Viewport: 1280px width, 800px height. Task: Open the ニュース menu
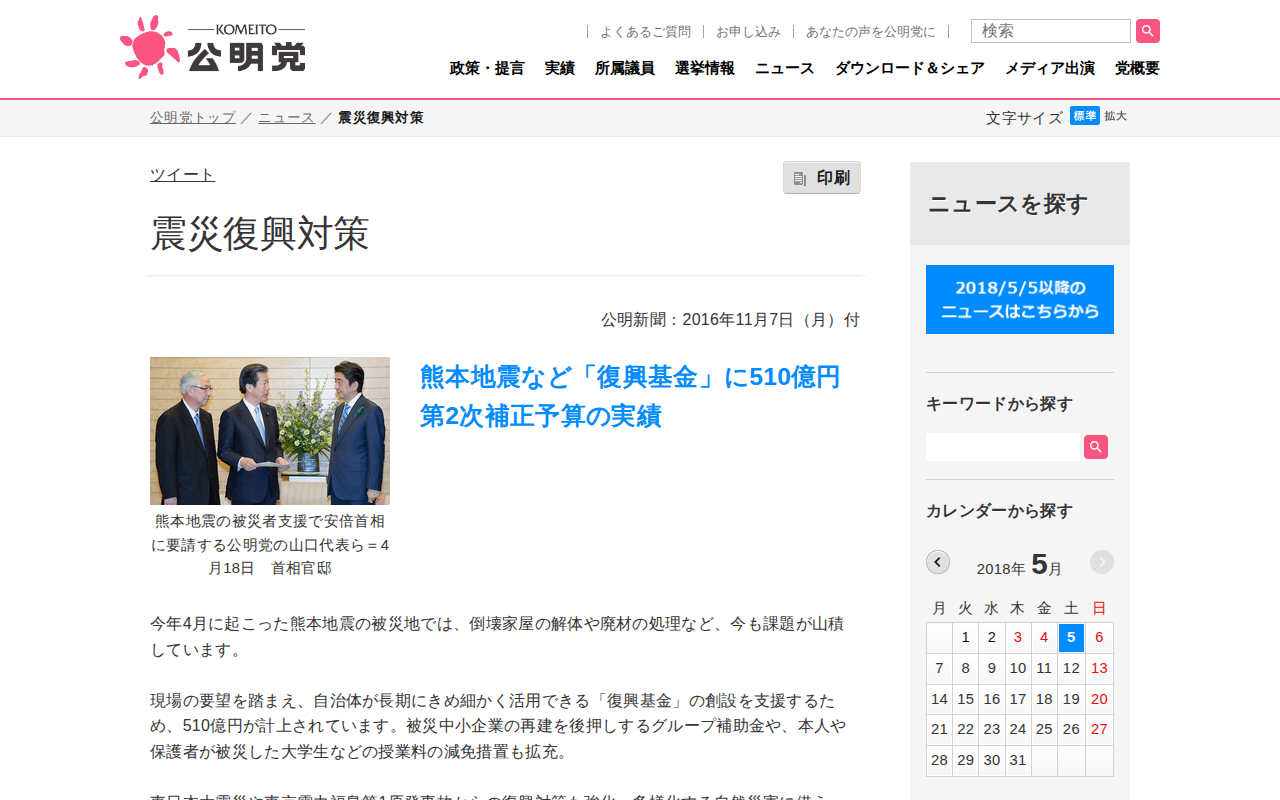(x=785, y=68)
